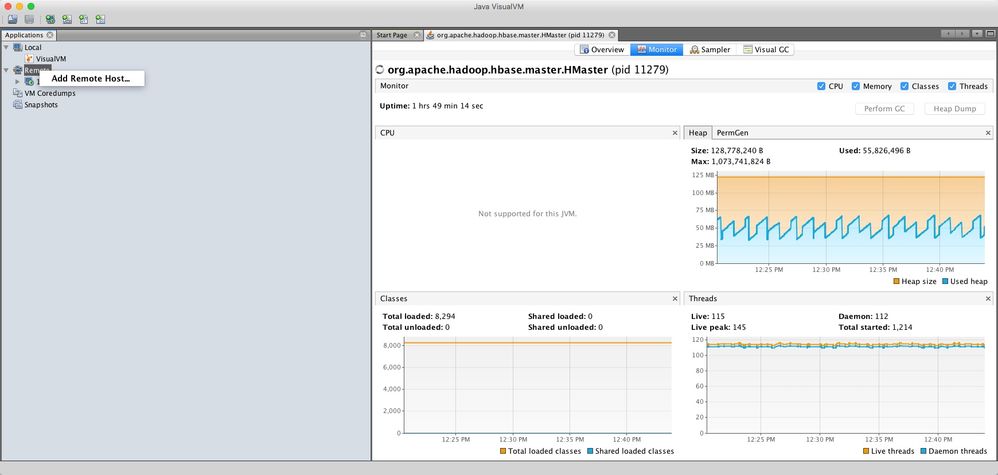998x475 pixels.
Task: Uncheck the Memory checkbox
Action: pyautogui.click(x=856, y=86)
